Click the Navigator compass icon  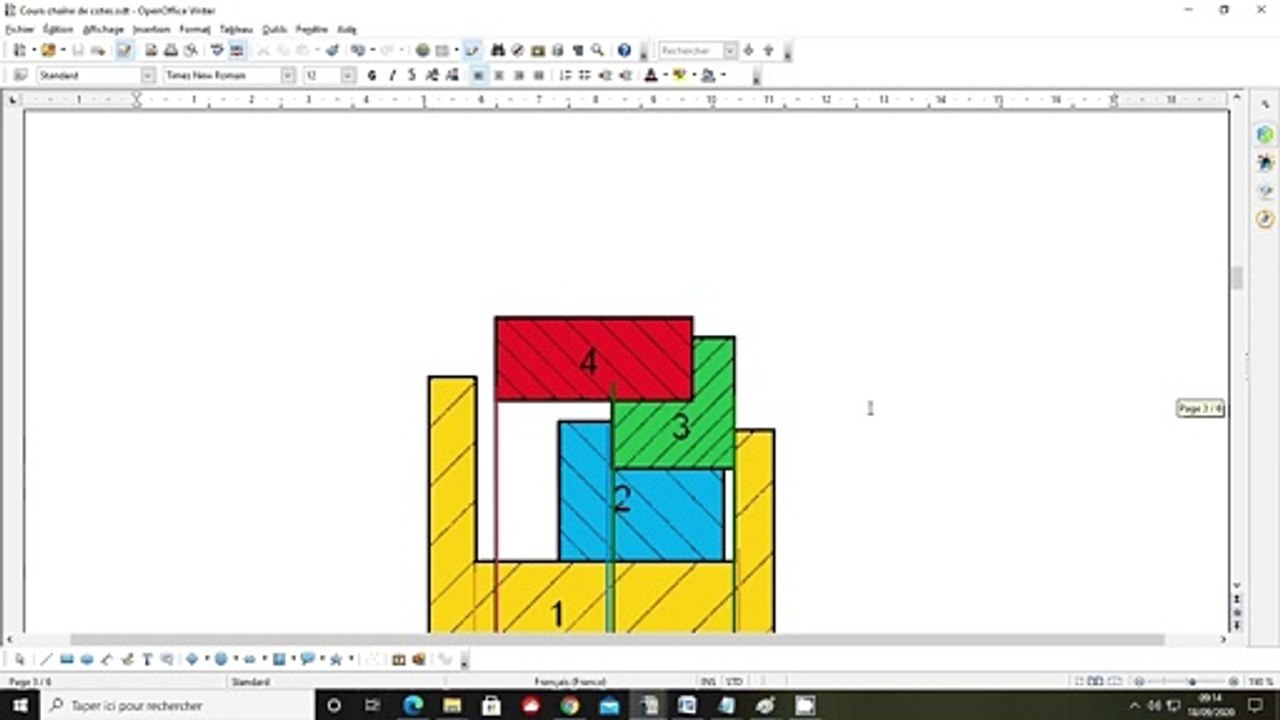click(x=518, y=50)
